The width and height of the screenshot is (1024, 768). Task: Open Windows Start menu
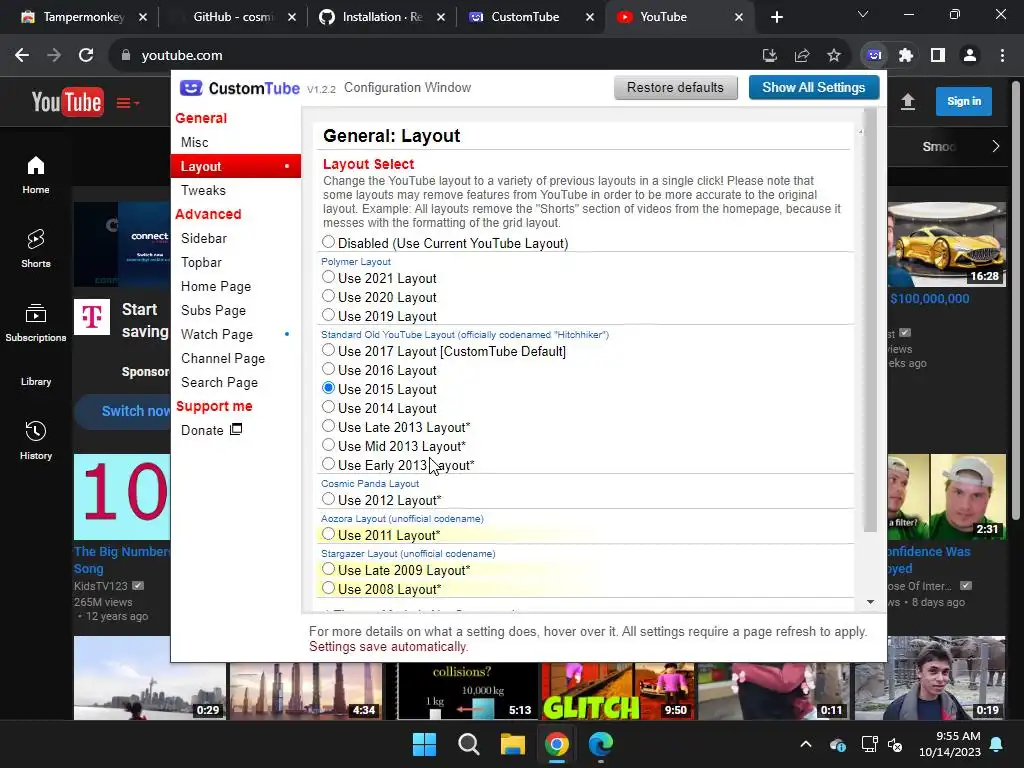424,744
